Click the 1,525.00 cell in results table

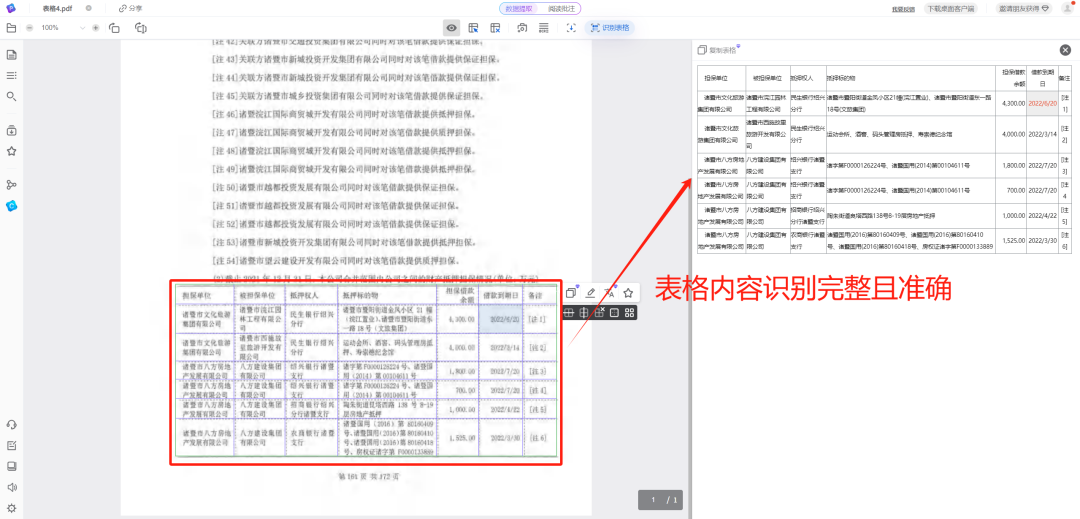1013,240
